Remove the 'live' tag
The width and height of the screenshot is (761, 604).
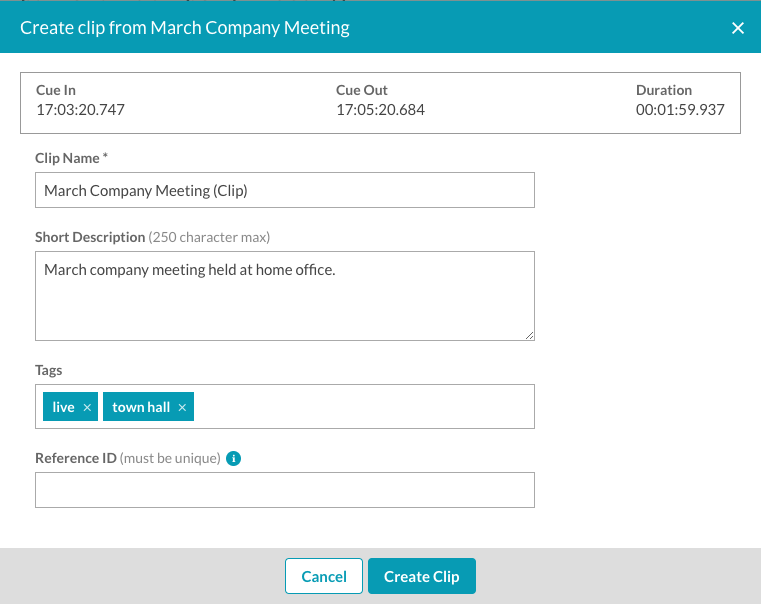87,408
